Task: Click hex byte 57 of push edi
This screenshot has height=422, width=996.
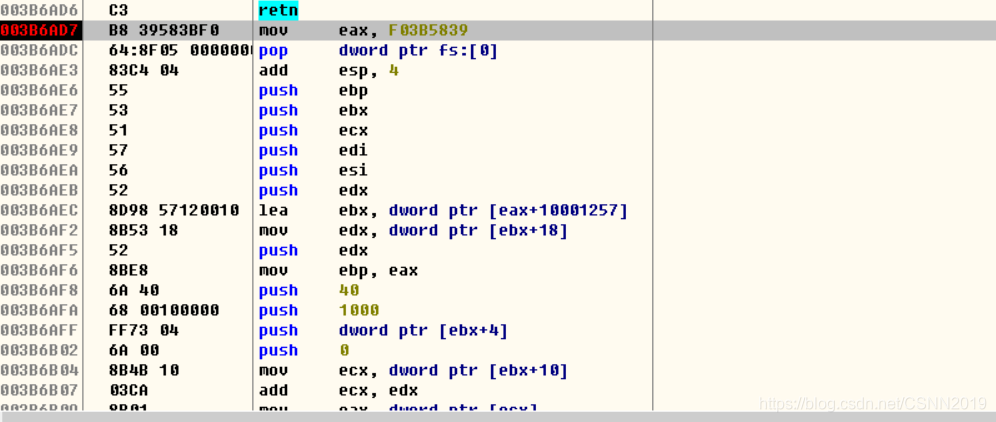Action: click(118, 151)
